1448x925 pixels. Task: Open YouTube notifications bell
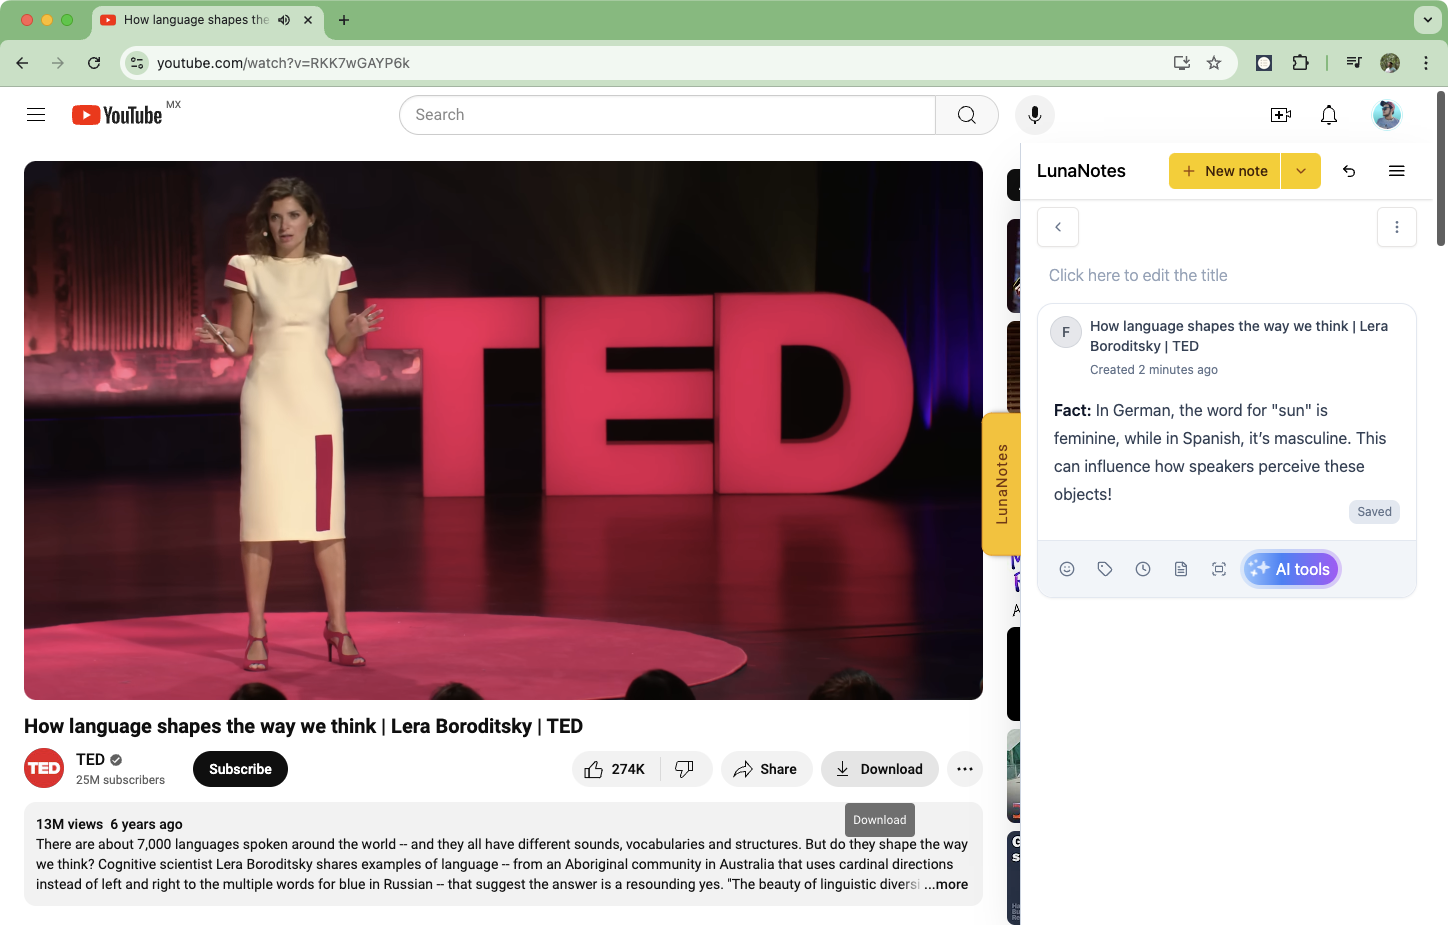1329,115
